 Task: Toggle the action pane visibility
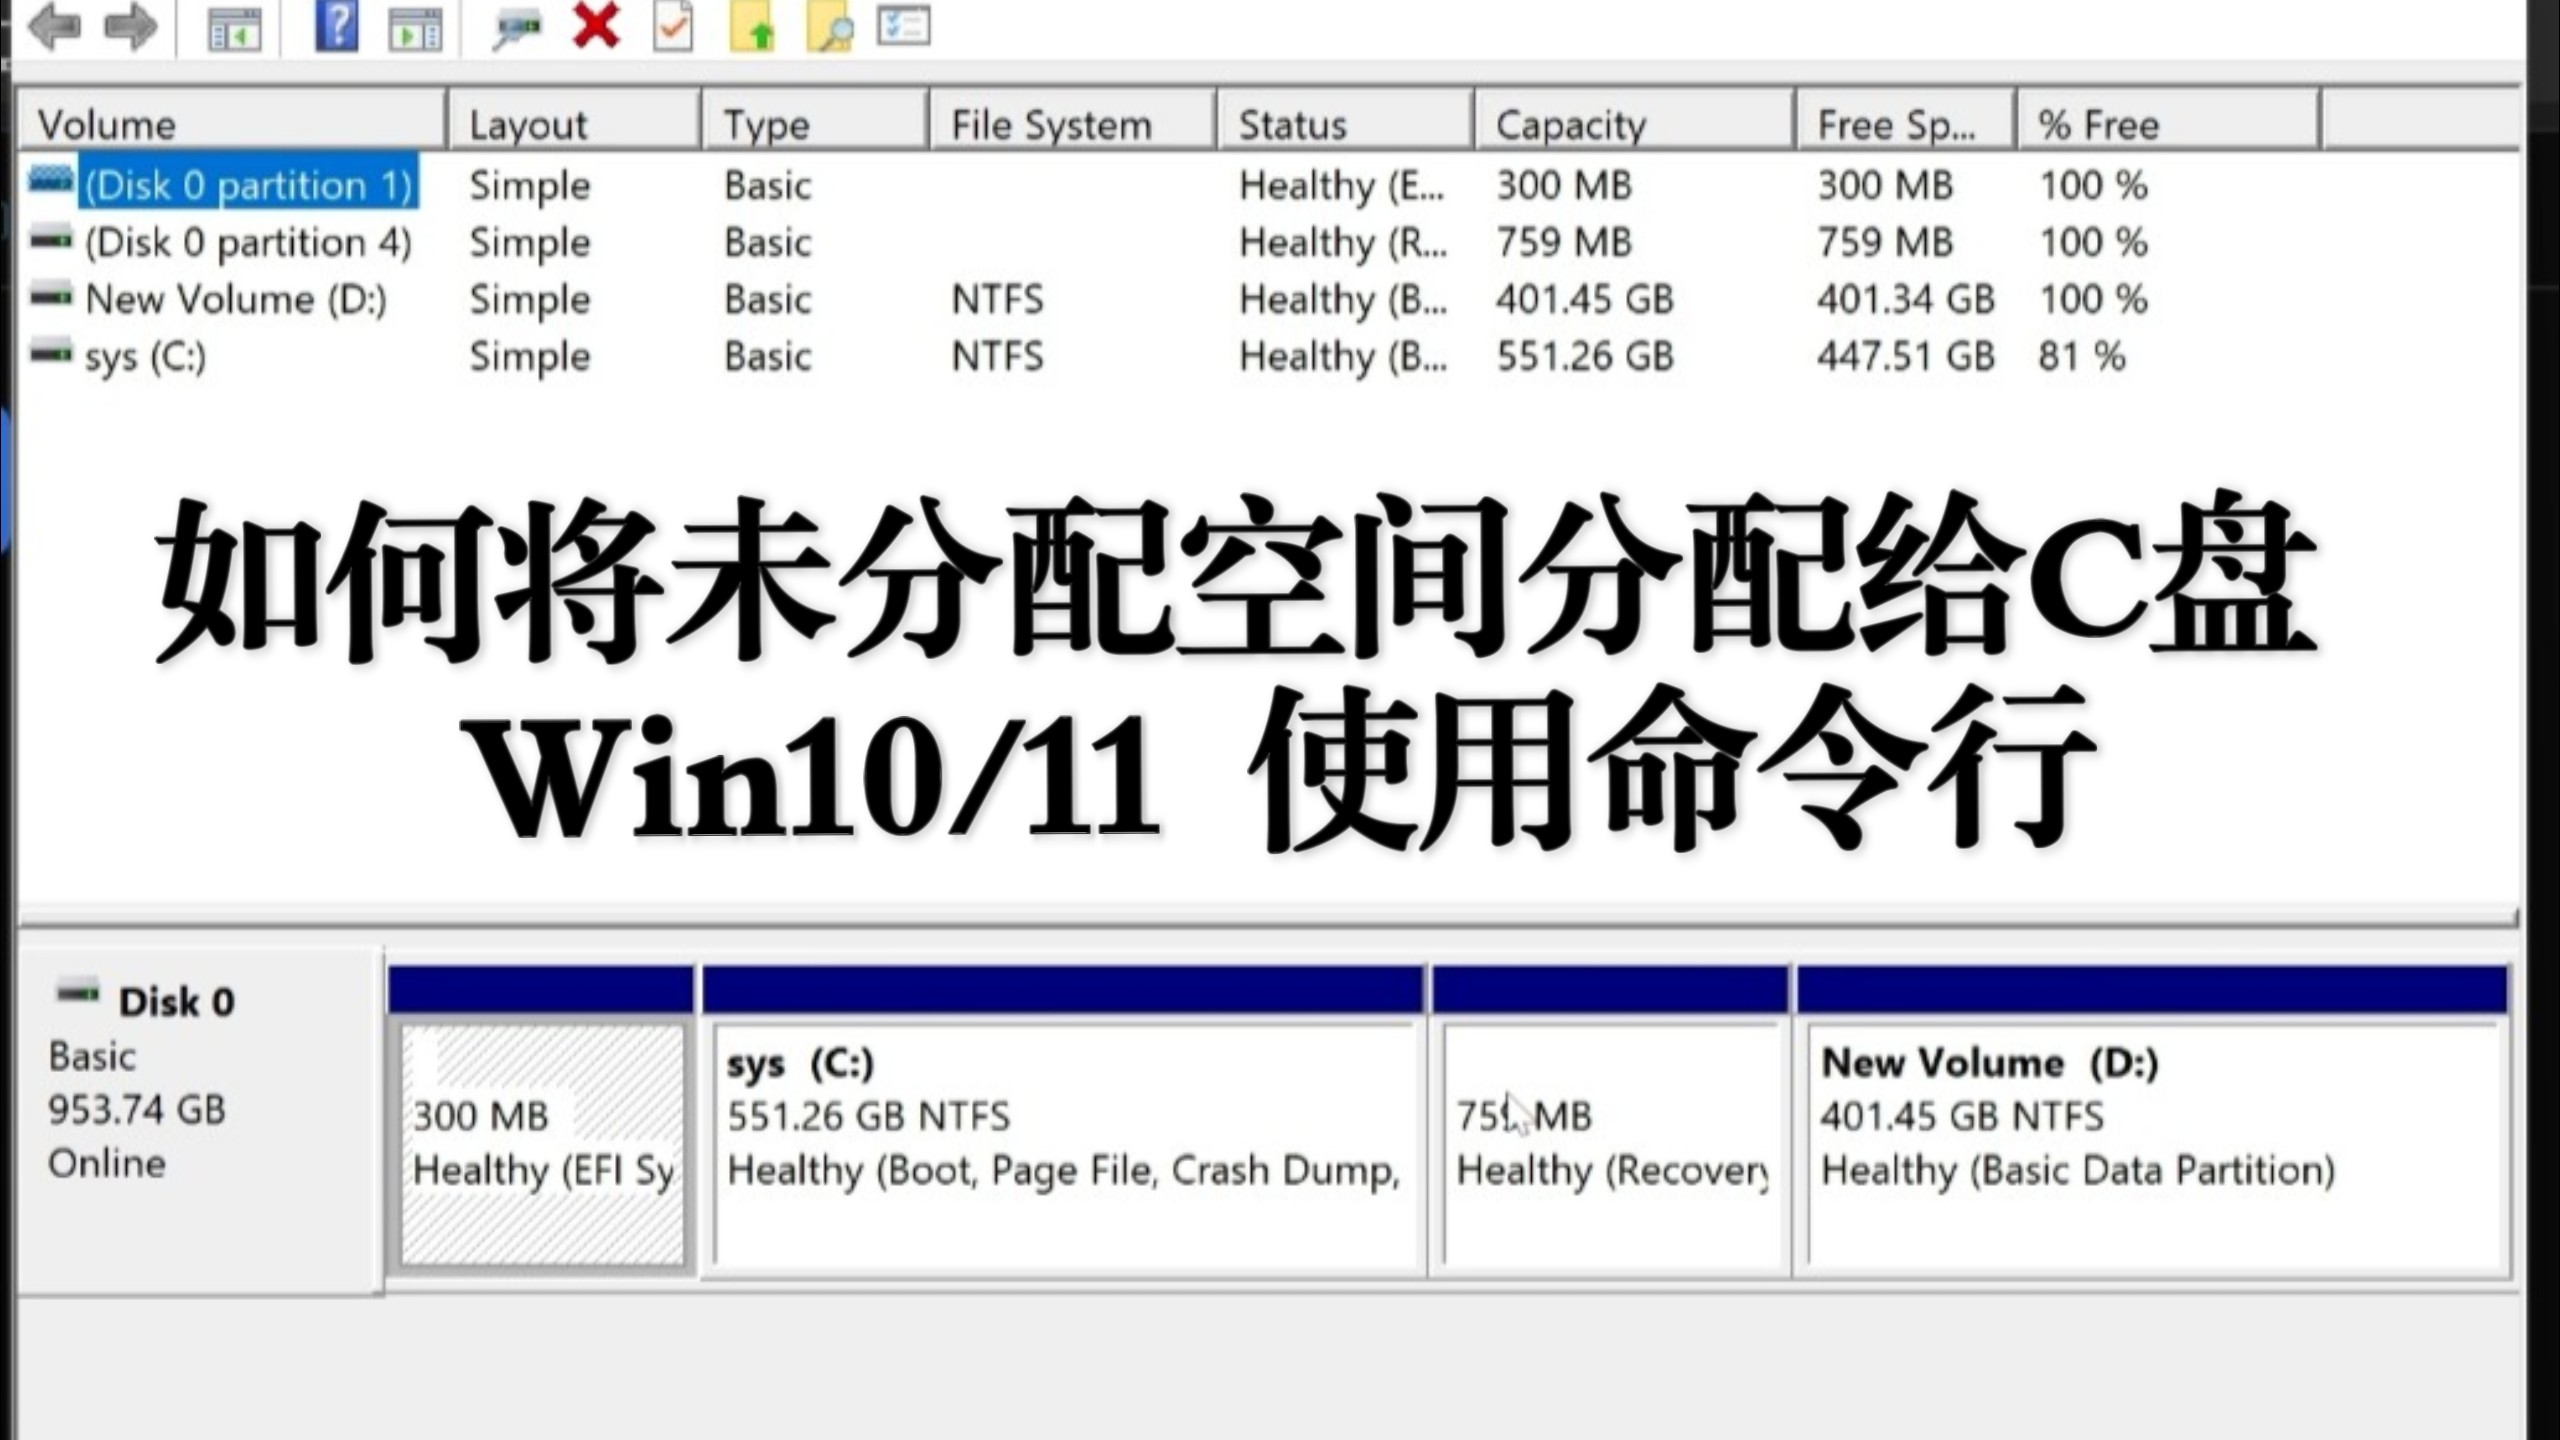(412, 27)
